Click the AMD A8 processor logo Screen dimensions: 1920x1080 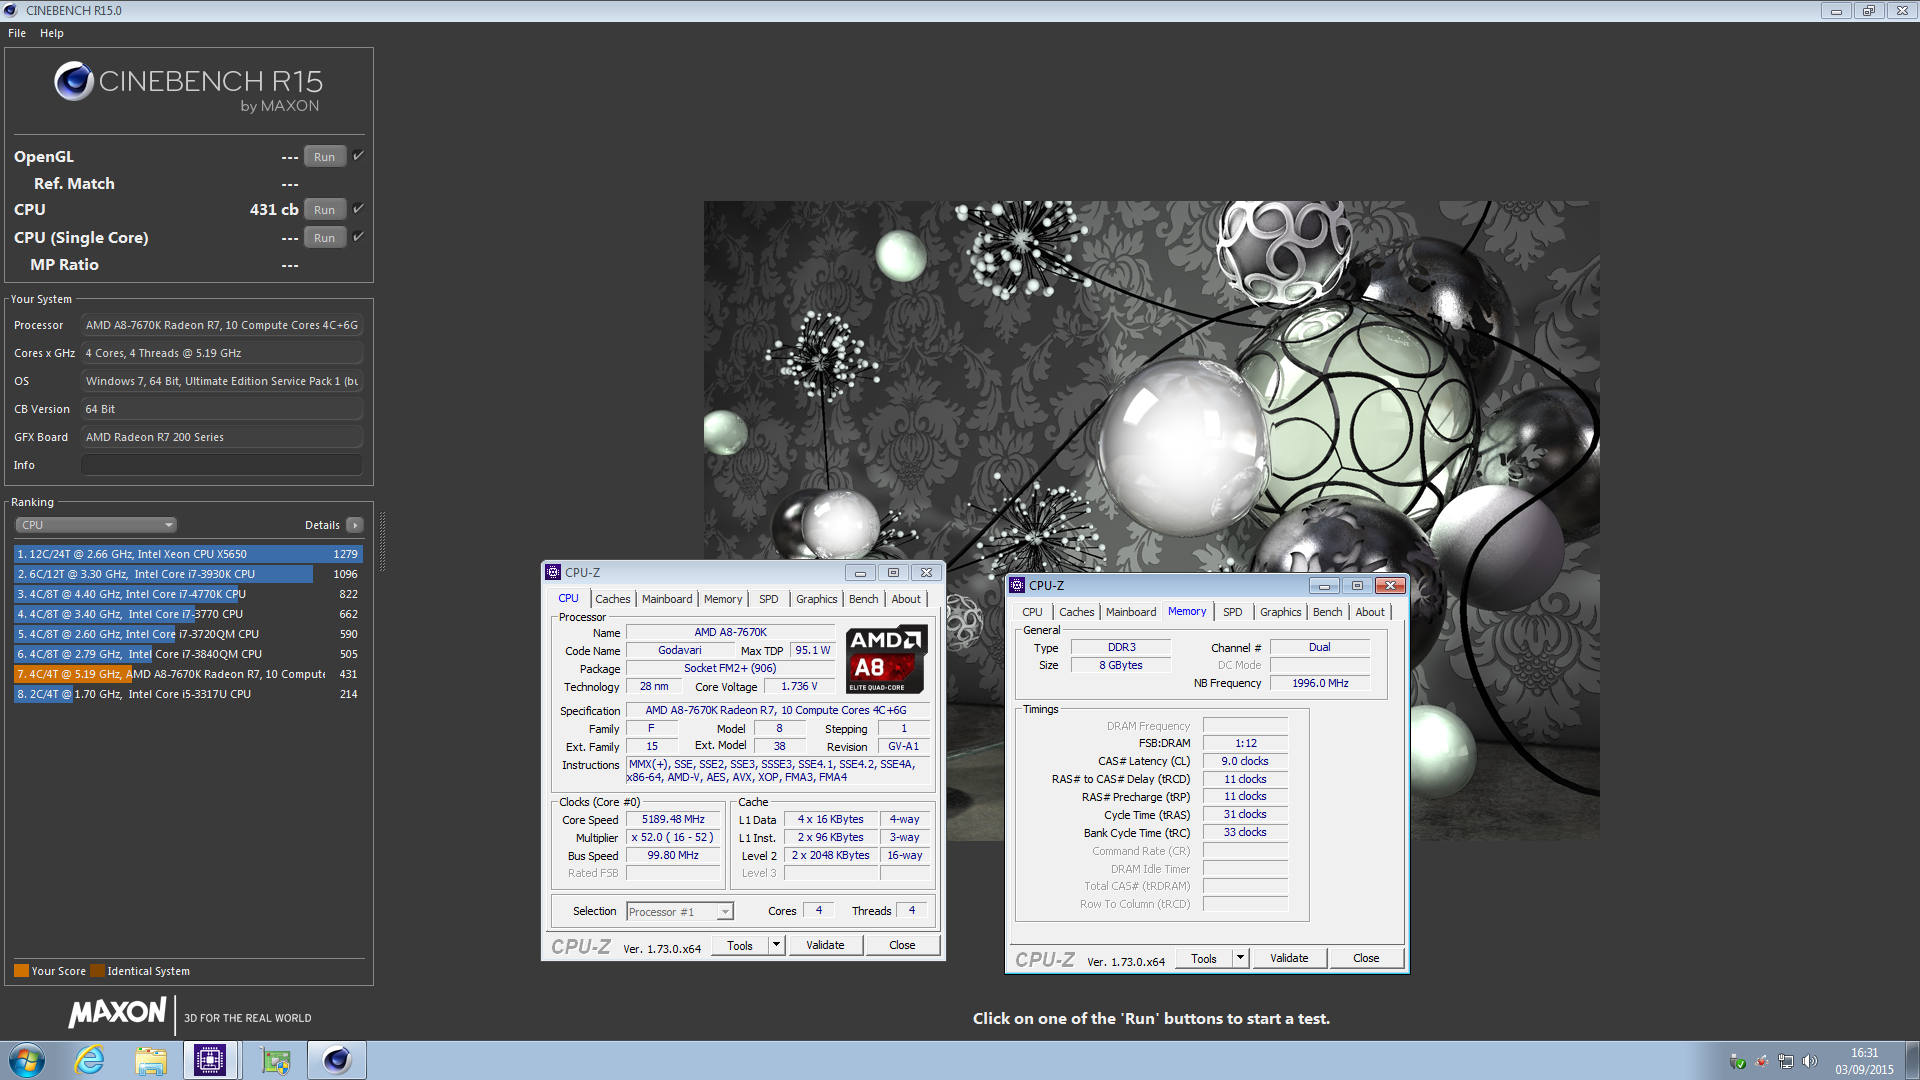point(886,660)
